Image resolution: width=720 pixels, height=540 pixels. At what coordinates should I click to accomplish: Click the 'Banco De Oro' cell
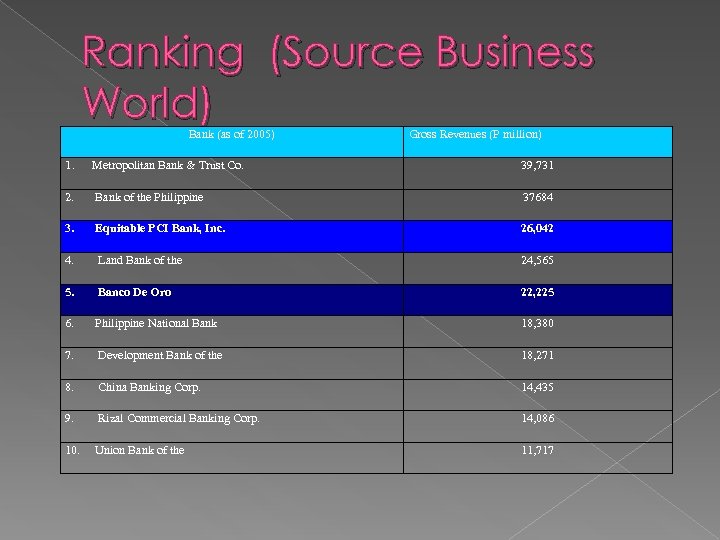232,300
